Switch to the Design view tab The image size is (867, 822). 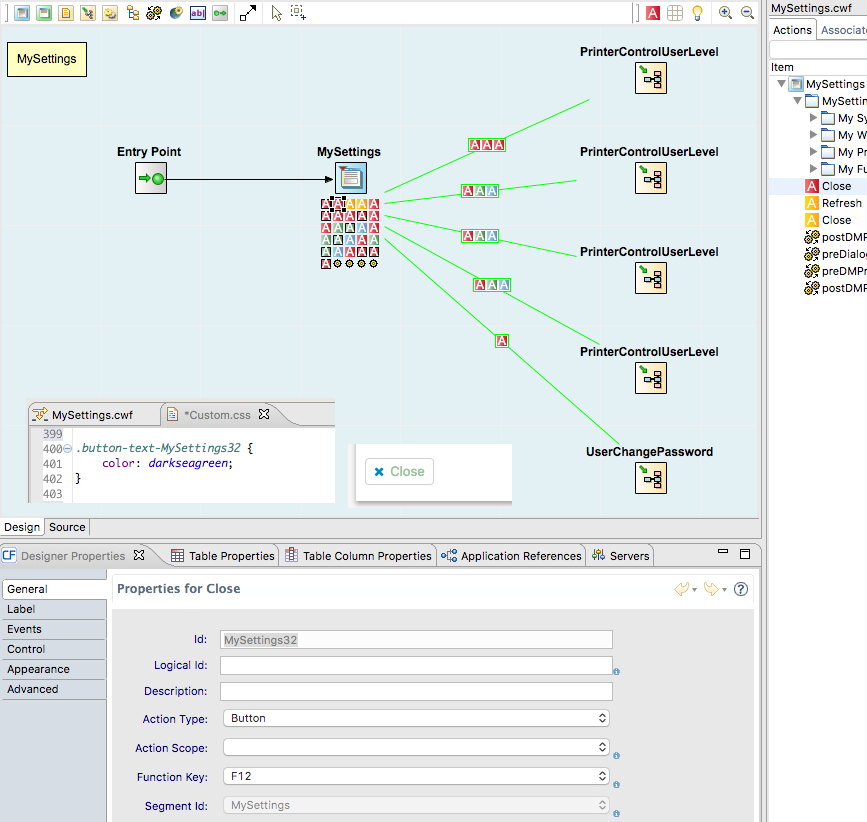pos(22,527)
